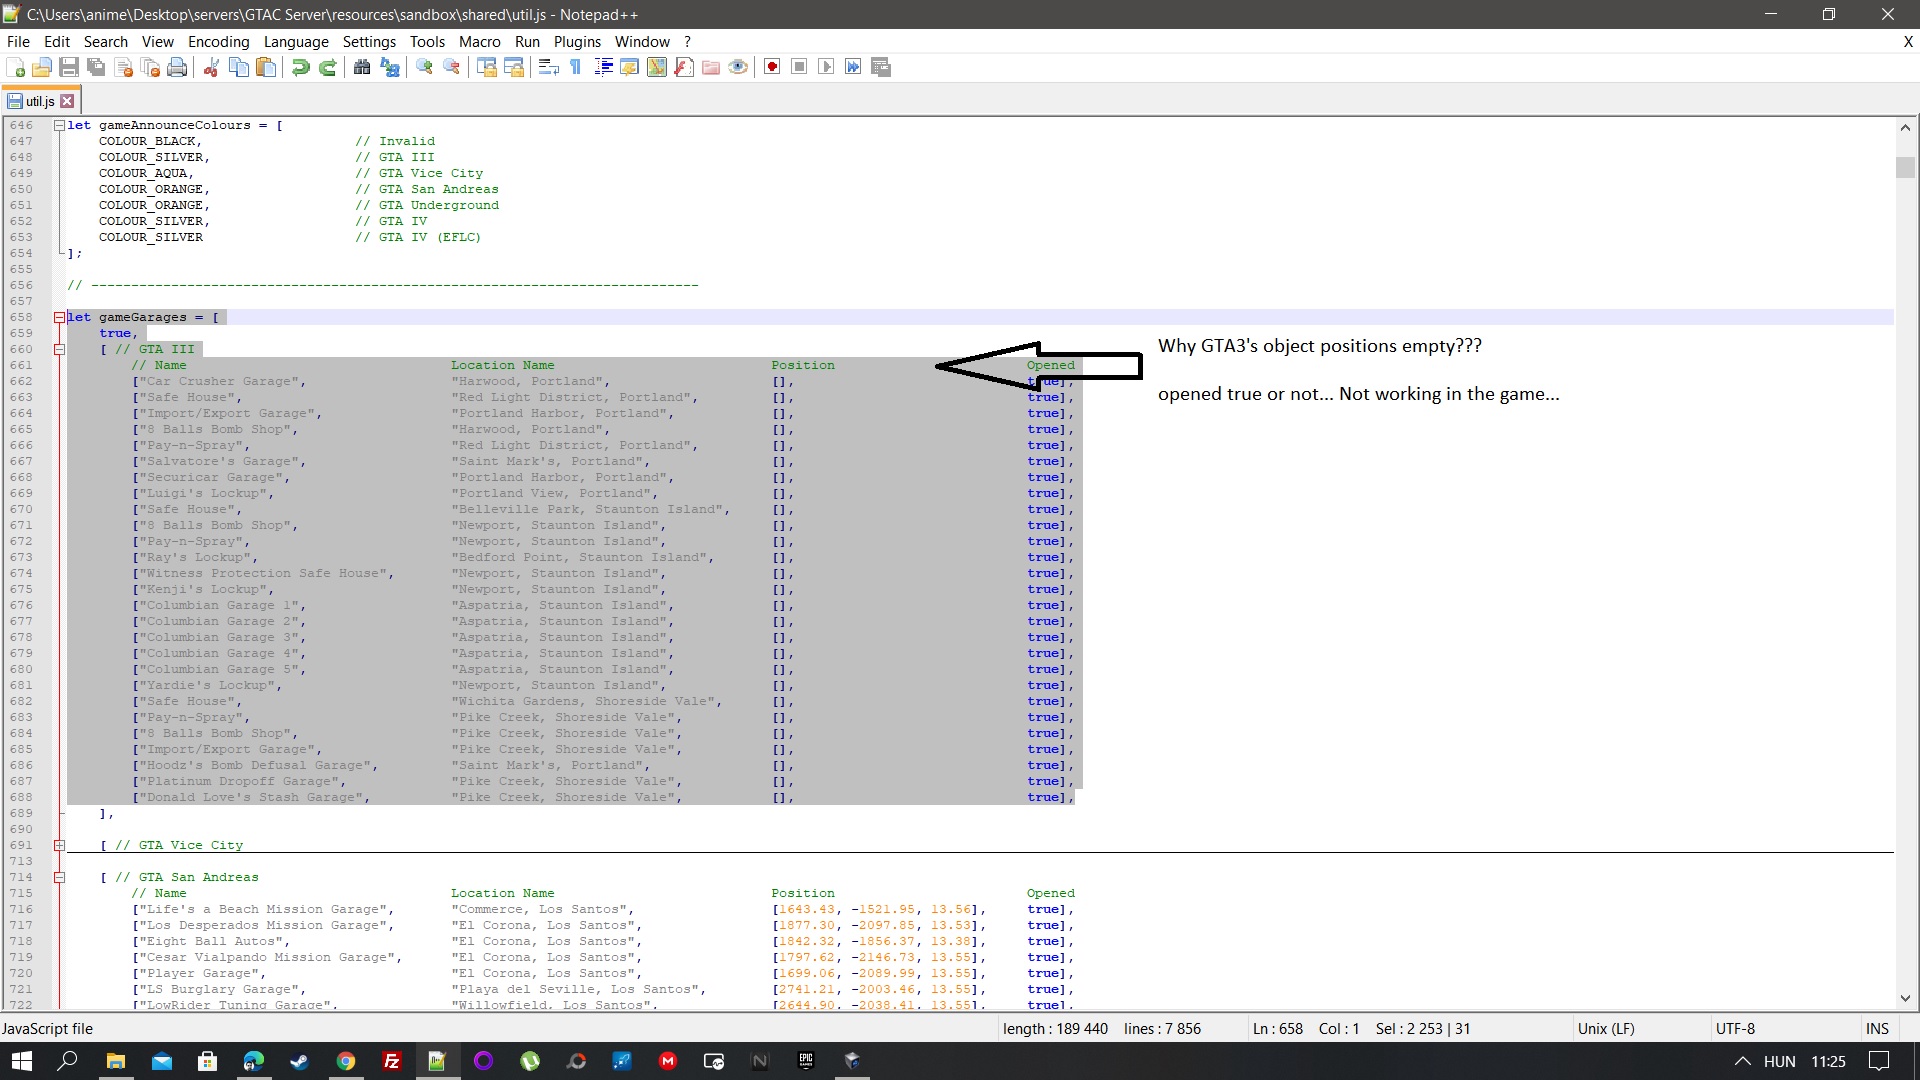Open the Encoding menu
The width and height of the screenshot is (1920, 1080).
(x=218, y=41)
